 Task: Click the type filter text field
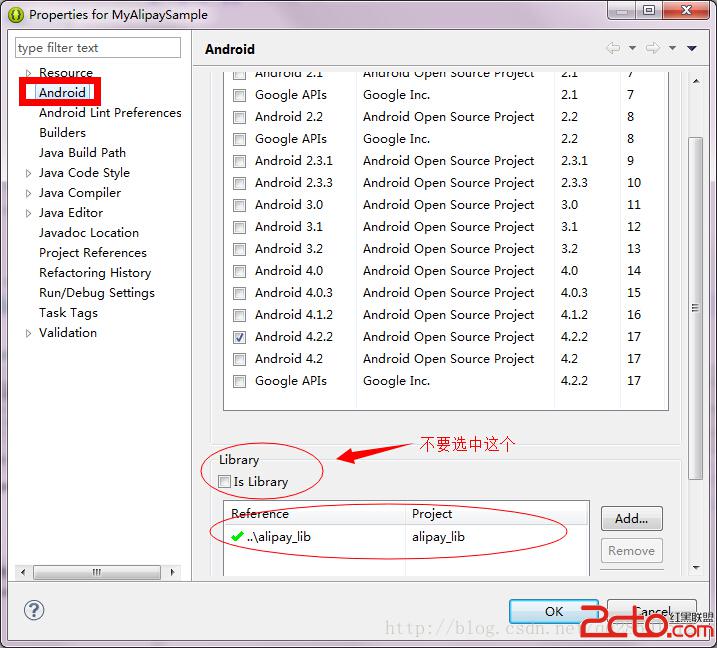click(x=98, y=48)
